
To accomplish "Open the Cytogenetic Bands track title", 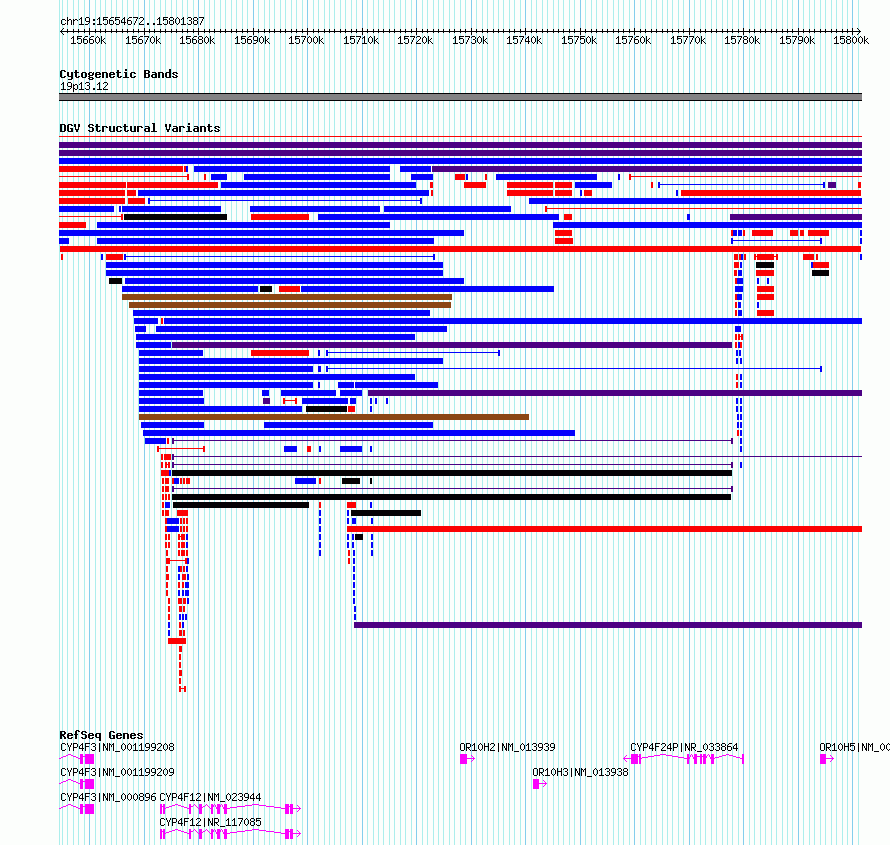I will (119, 74).
